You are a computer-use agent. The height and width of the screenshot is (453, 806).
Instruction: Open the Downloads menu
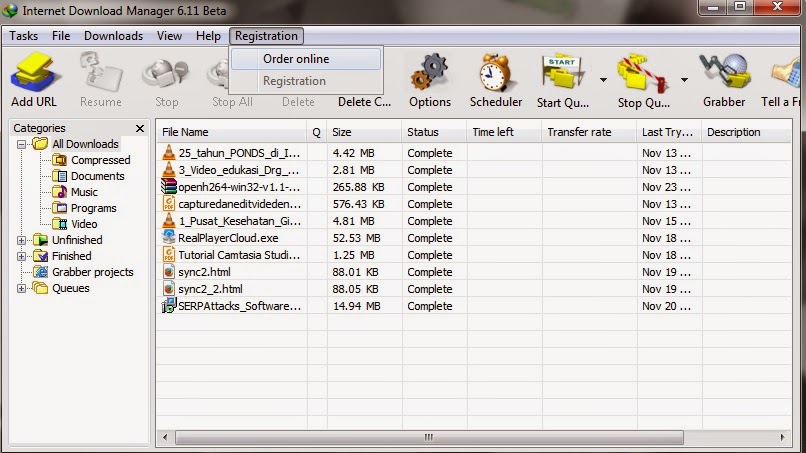(114, 36)
